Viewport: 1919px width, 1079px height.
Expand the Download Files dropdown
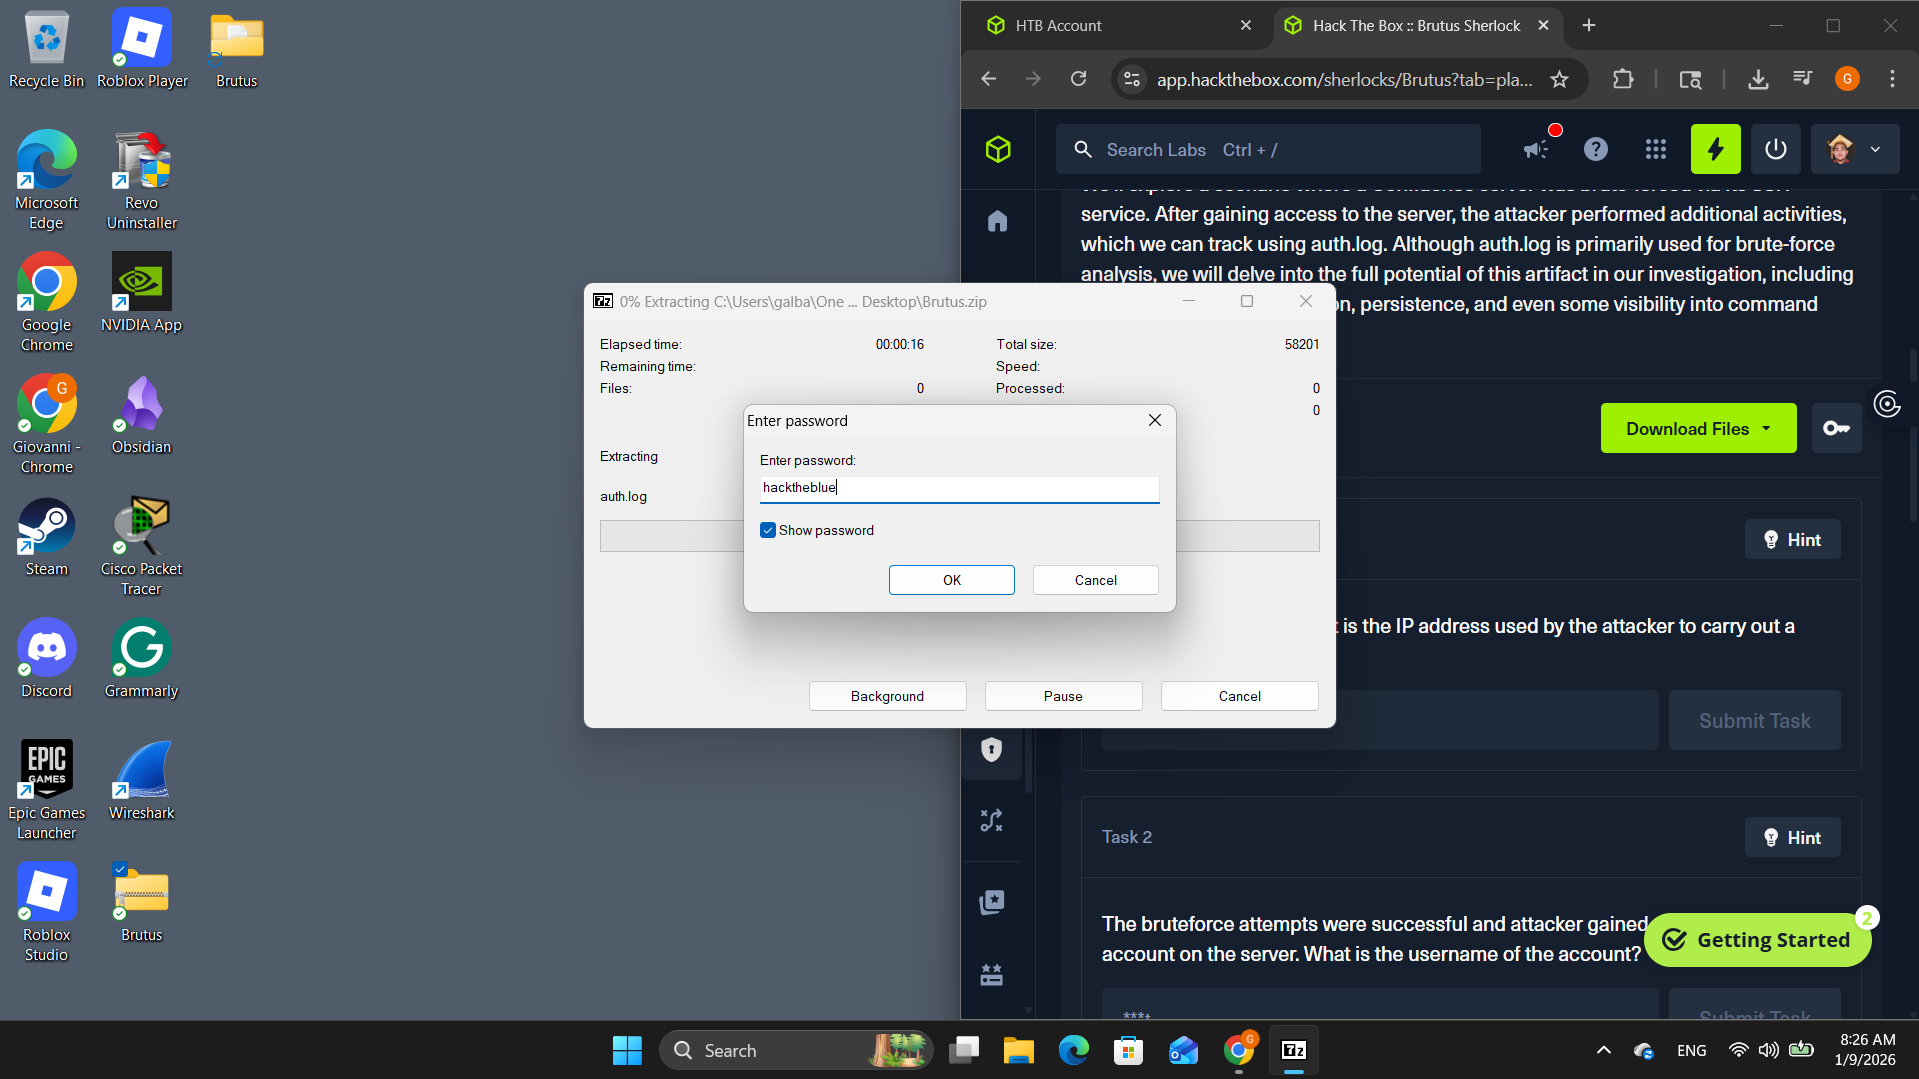[1698, 428]
